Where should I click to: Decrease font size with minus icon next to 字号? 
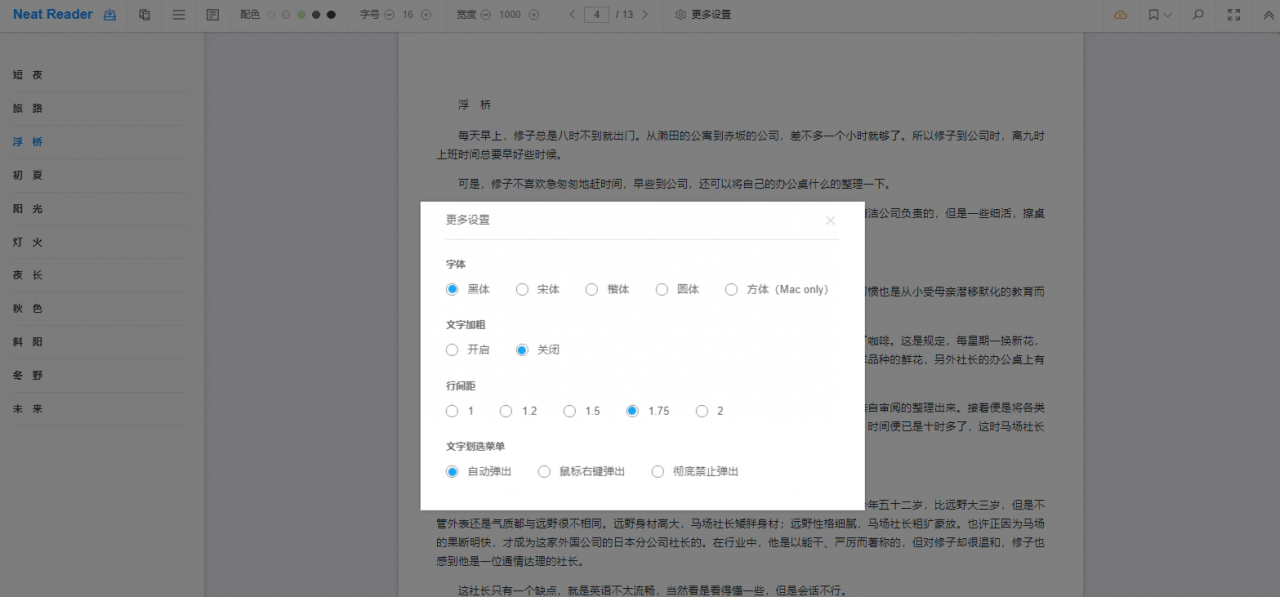(x=389, y=15)
